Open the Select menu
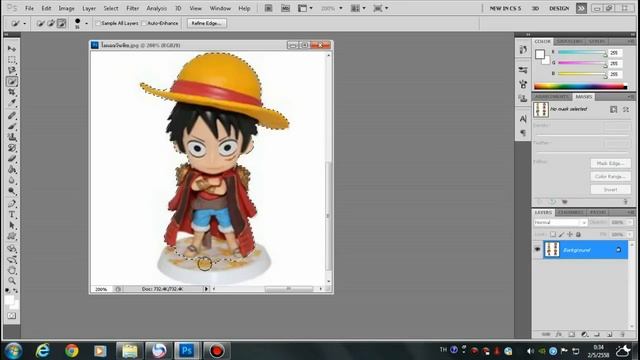640x360 pixels. [x=111, y=8]
